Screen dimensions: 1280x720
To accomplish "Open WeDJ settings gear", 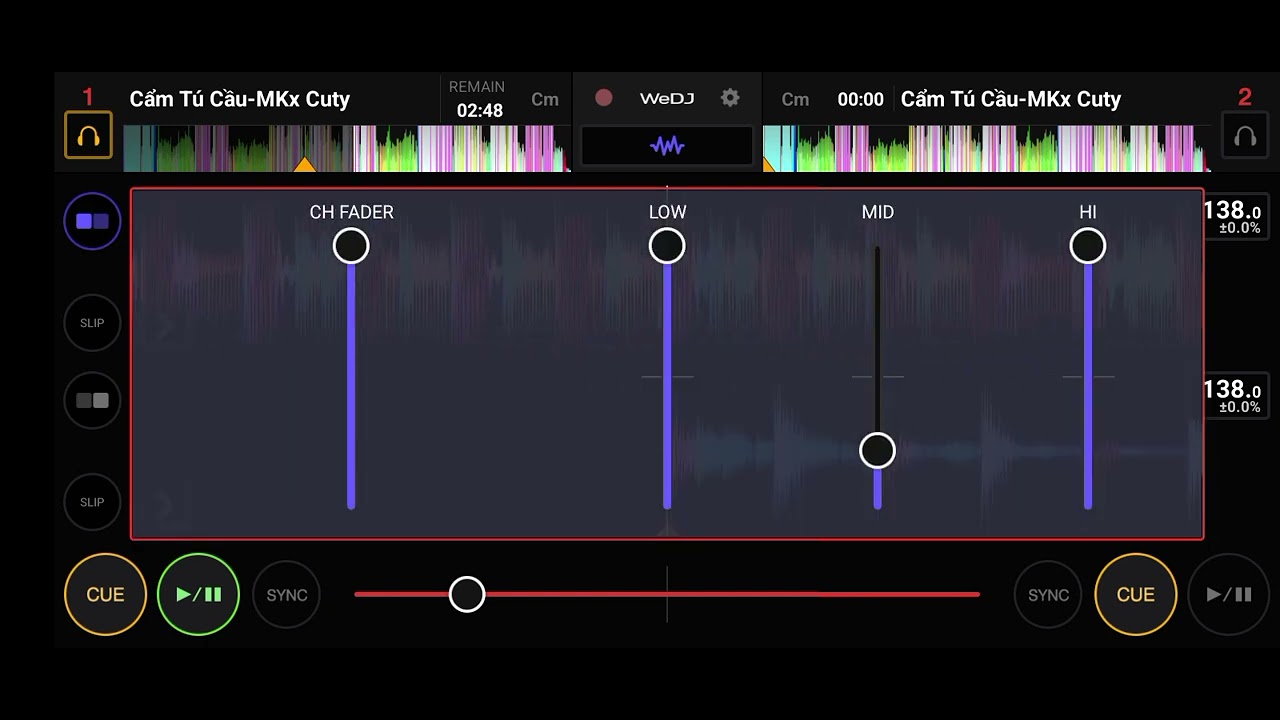I will click(730, 98).
